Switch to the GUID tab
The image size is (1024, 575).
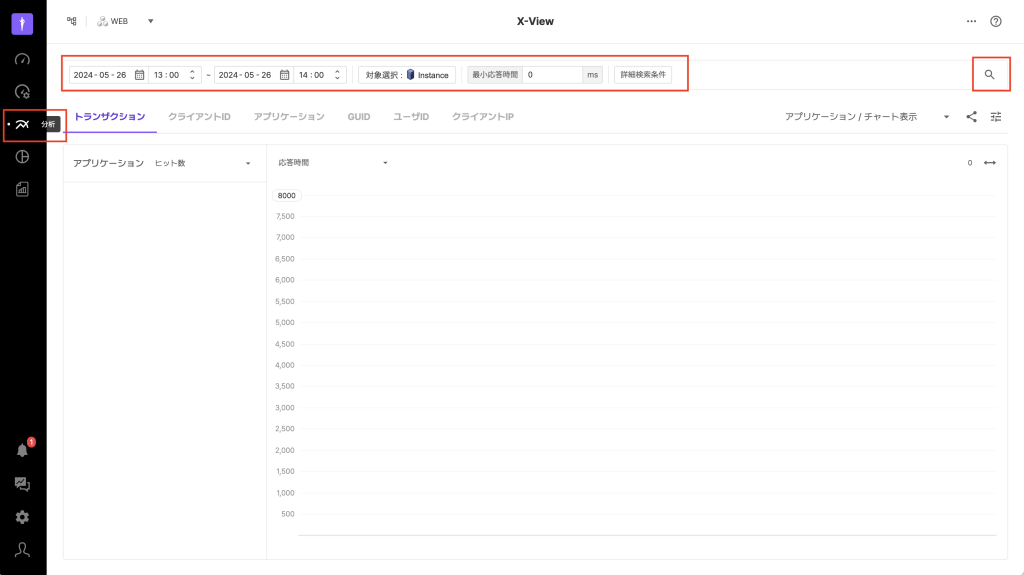[x=358, y=117]
